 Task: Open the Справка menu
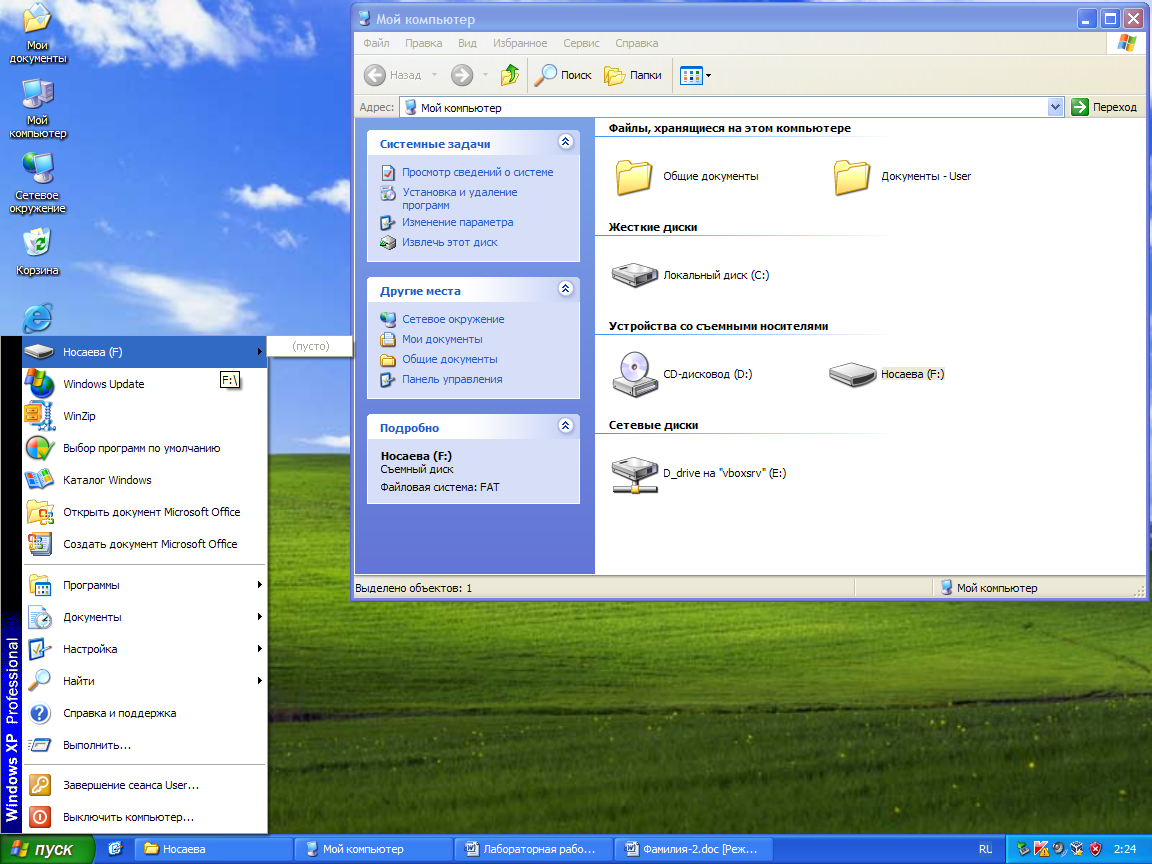(636, 43)
